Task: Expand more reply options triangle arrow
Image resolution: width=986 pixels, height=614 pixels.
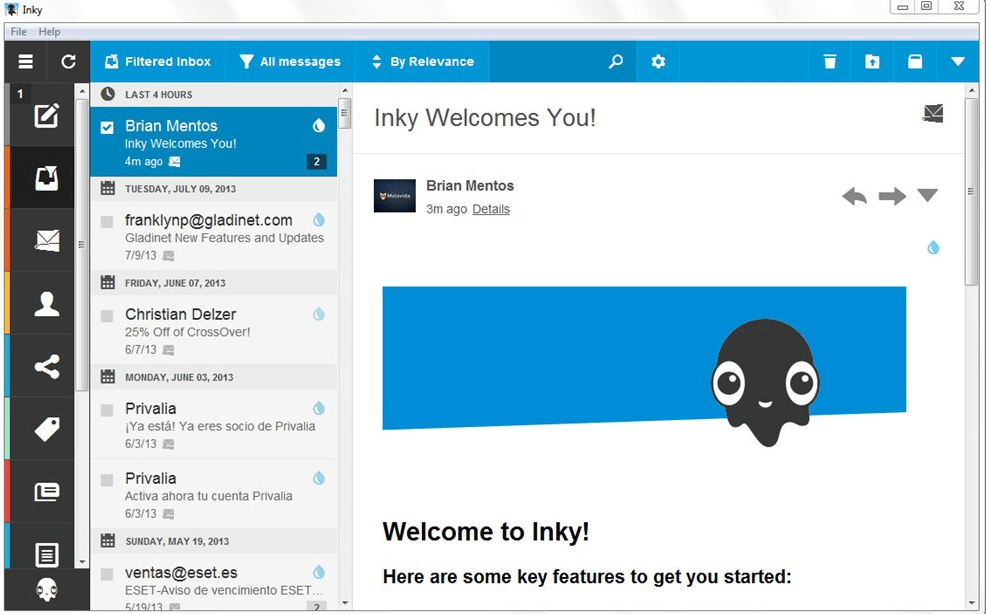Action: pyautogui.click(x=927, y=195)
